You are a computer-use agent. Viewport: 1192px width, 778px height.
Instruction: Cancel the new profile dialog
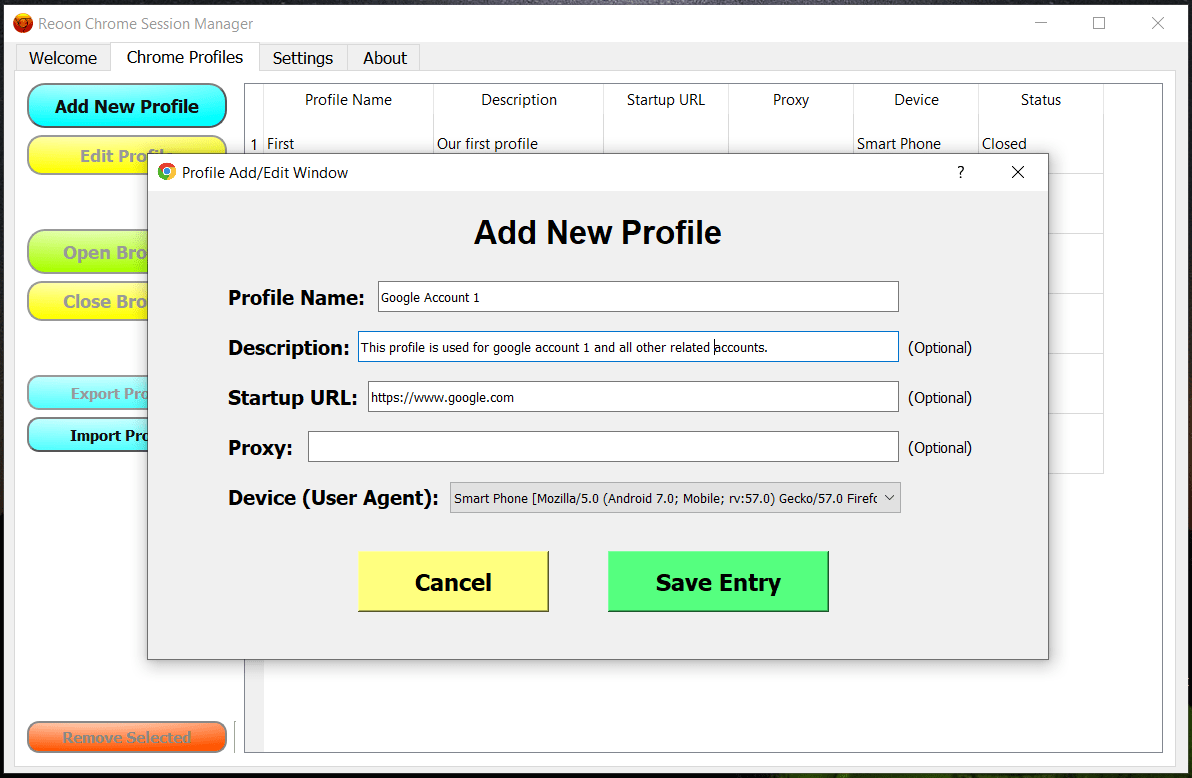pos(453,582)
